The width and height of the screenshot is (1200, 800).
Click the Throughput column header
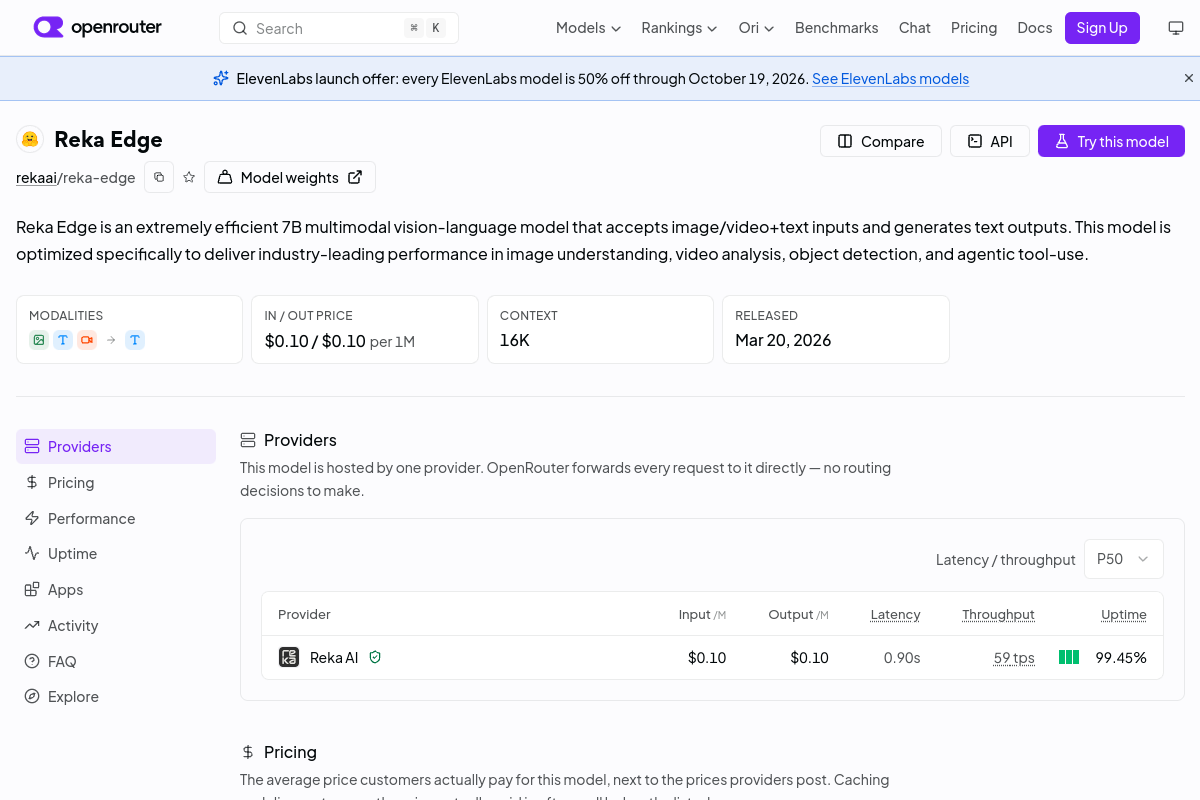[x=998, y=615]
